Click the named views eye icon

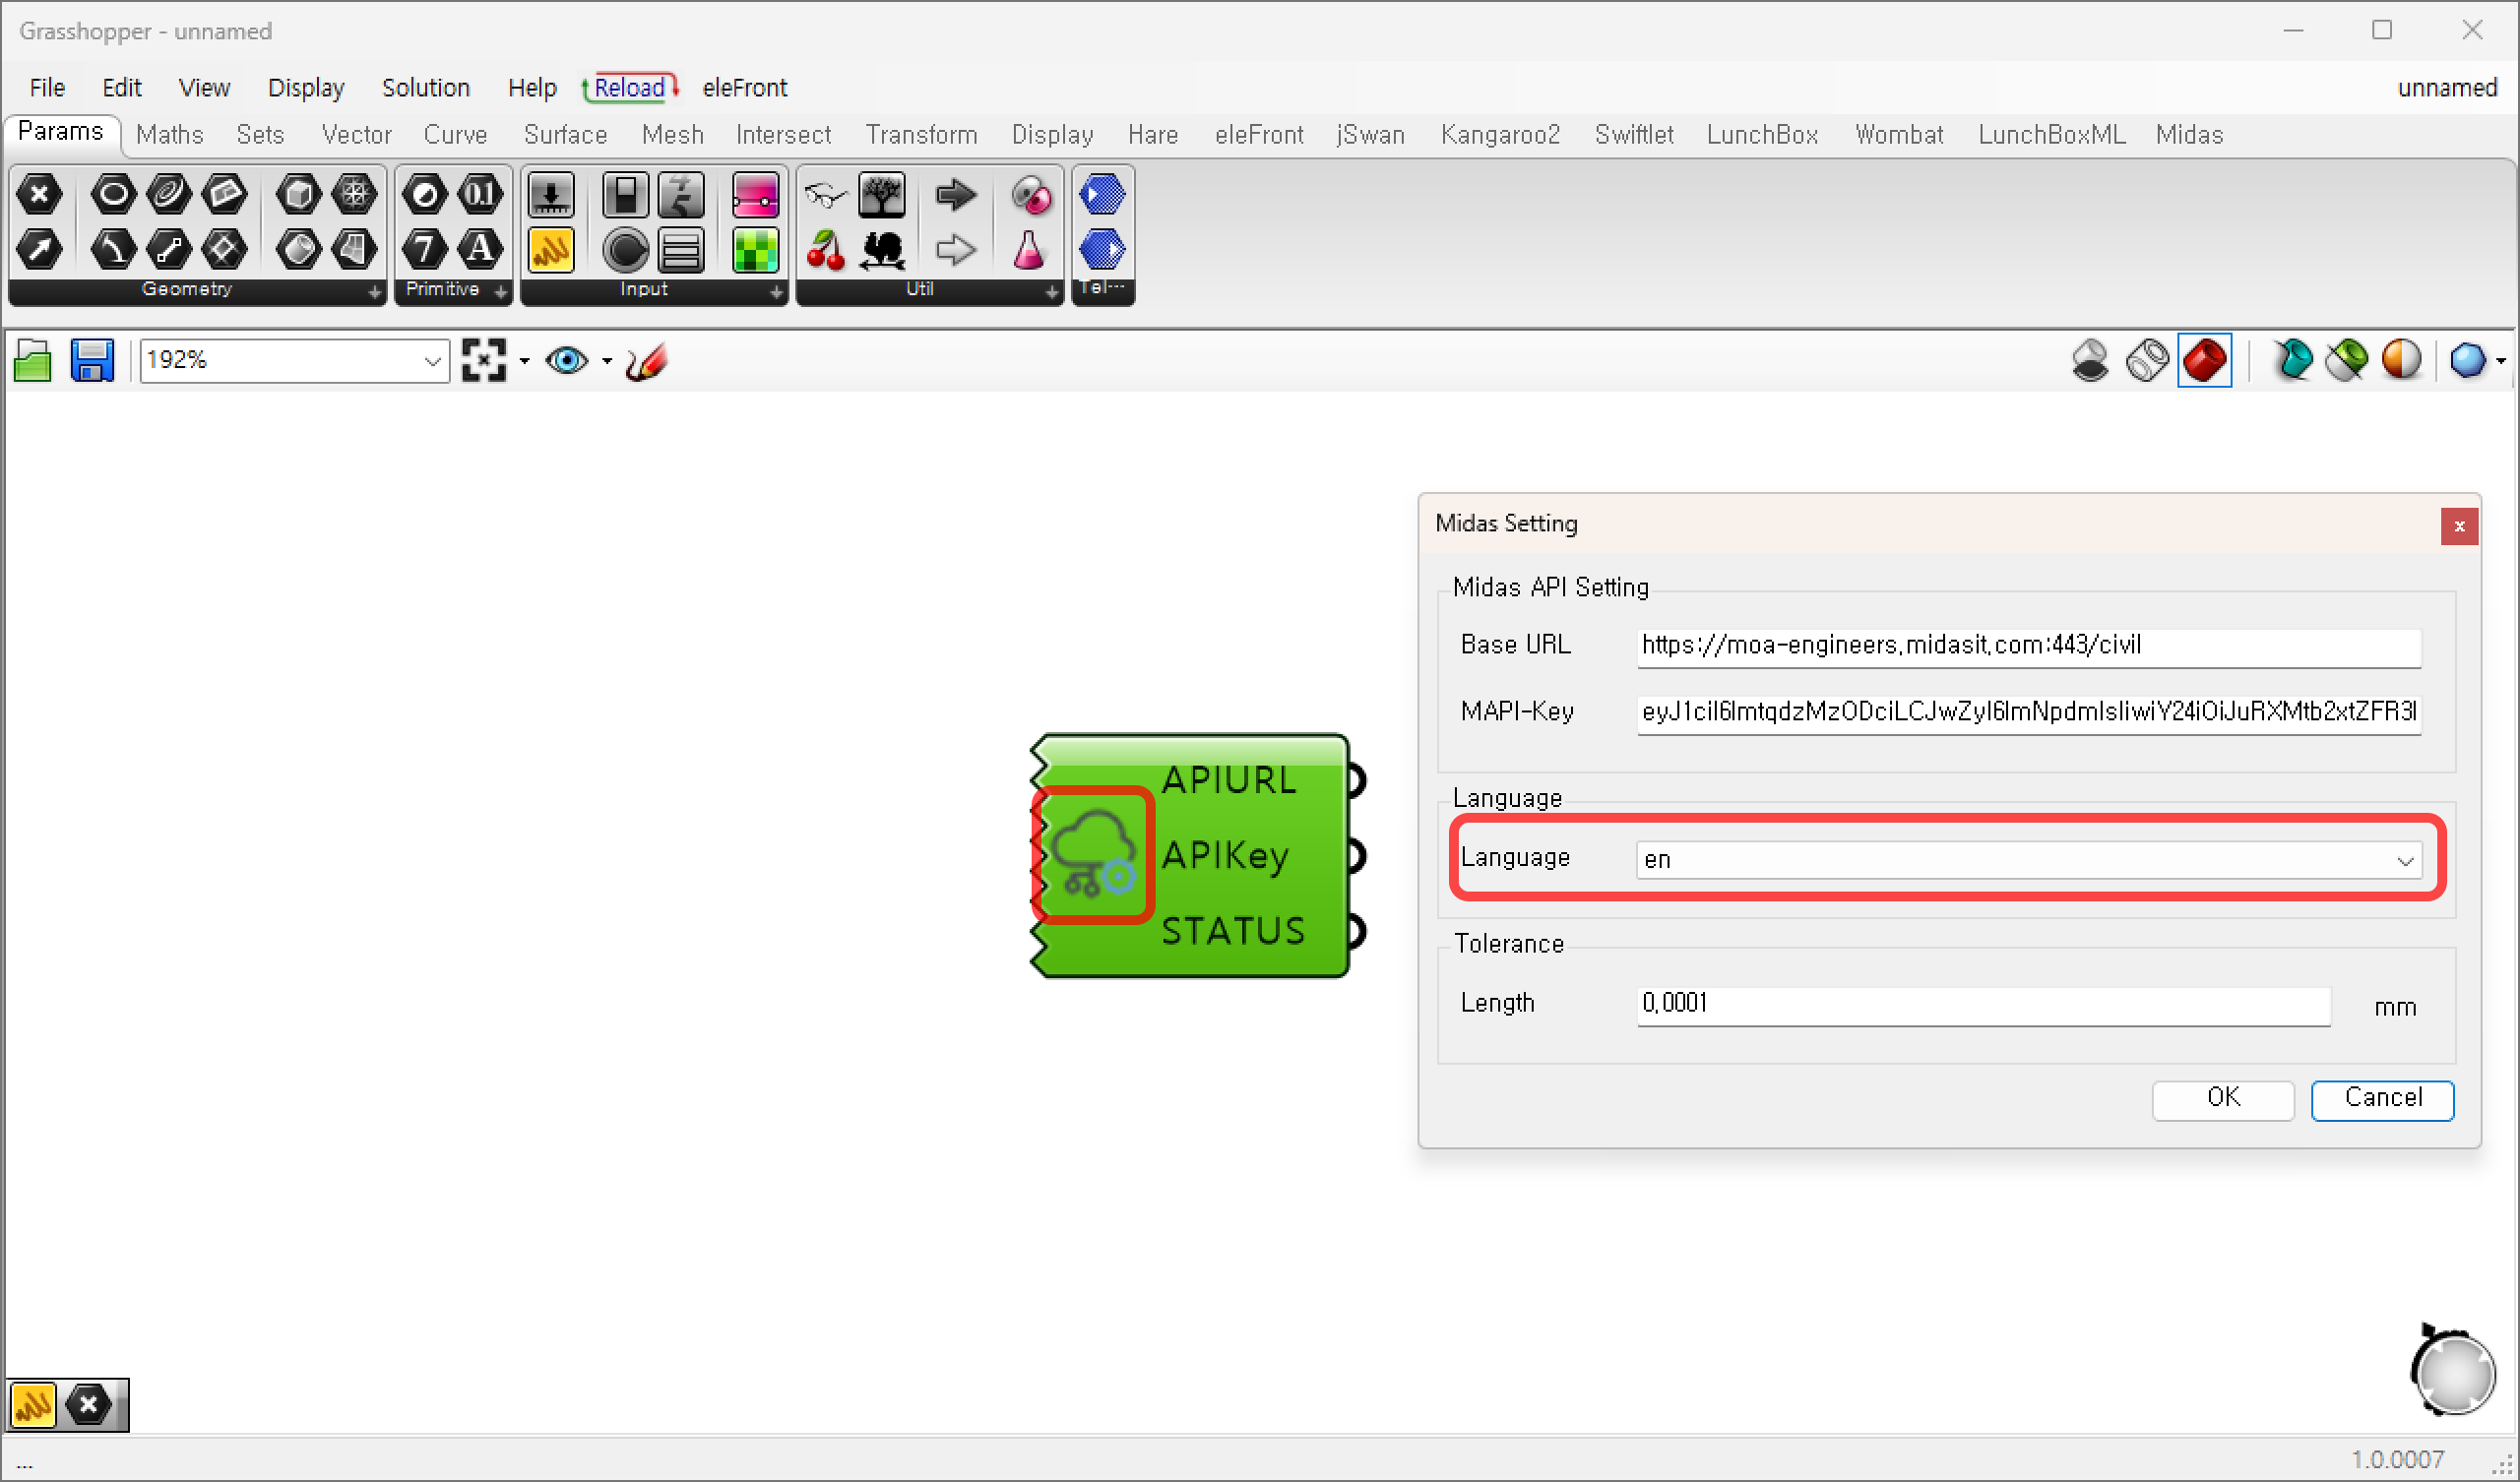pyautogui.click(x=567, y=360)
